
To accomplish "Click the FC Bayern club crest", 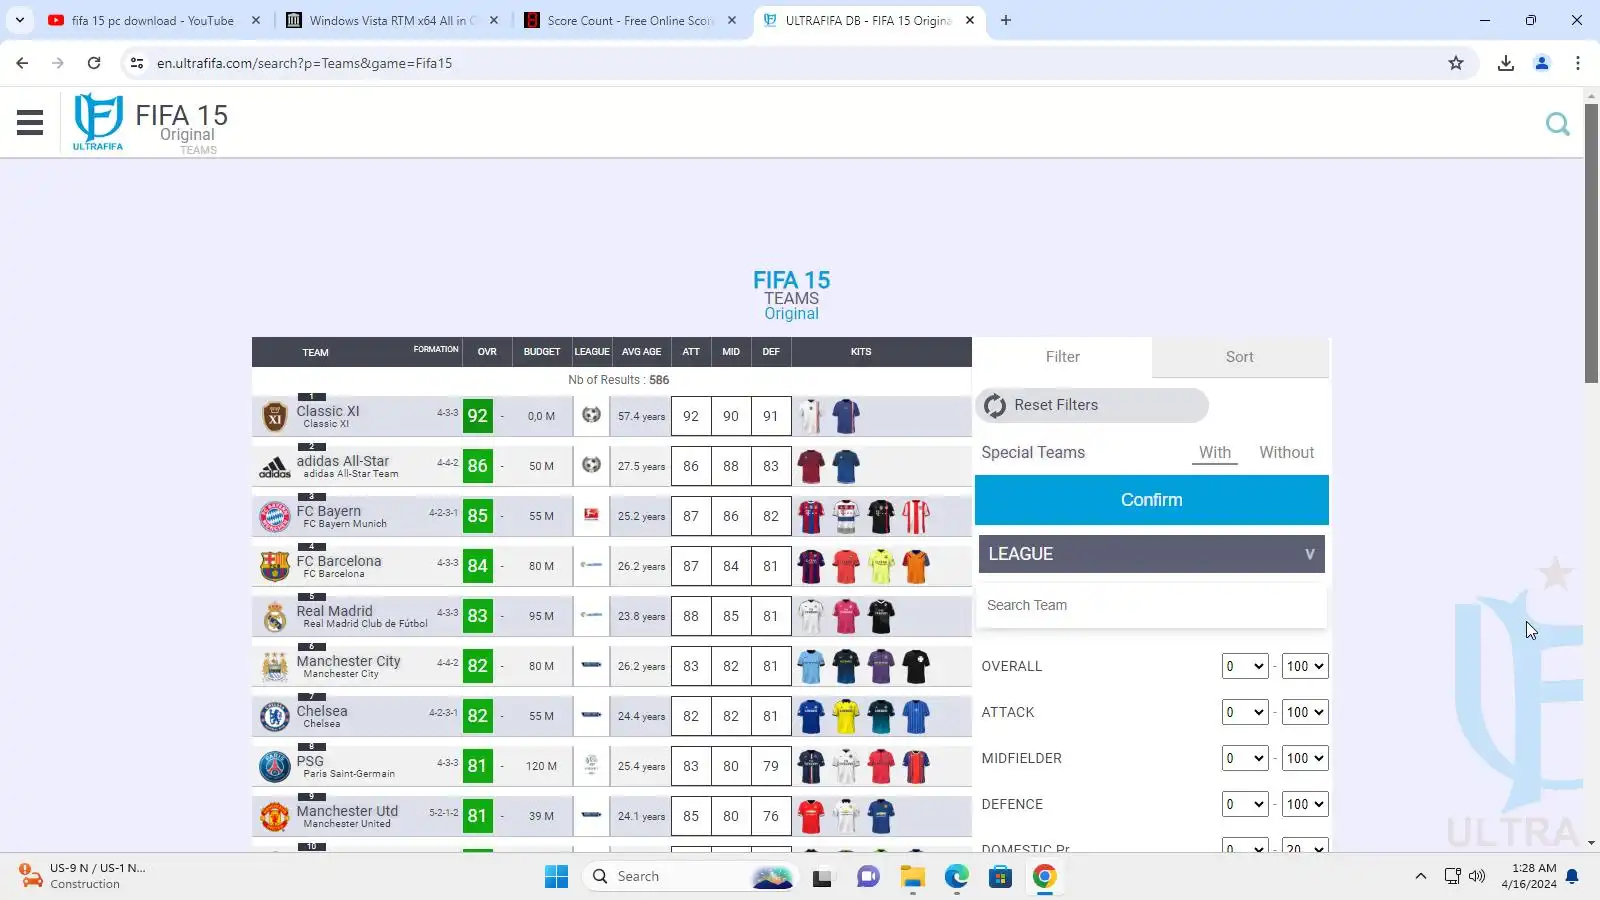I will point(274,516).
